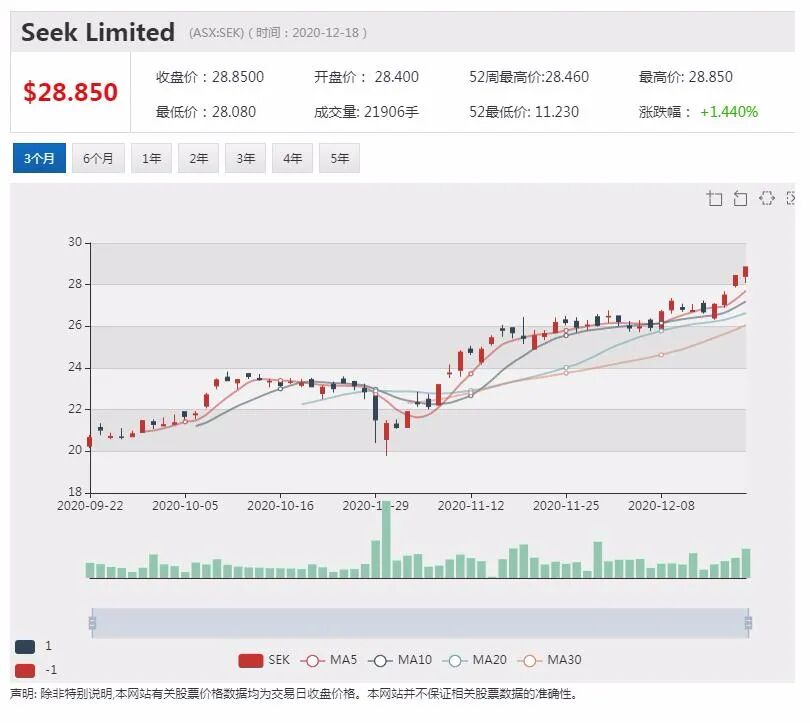Click 最低价：28.080 value
The width and height of the screenshot is (810, 723).
206,112
